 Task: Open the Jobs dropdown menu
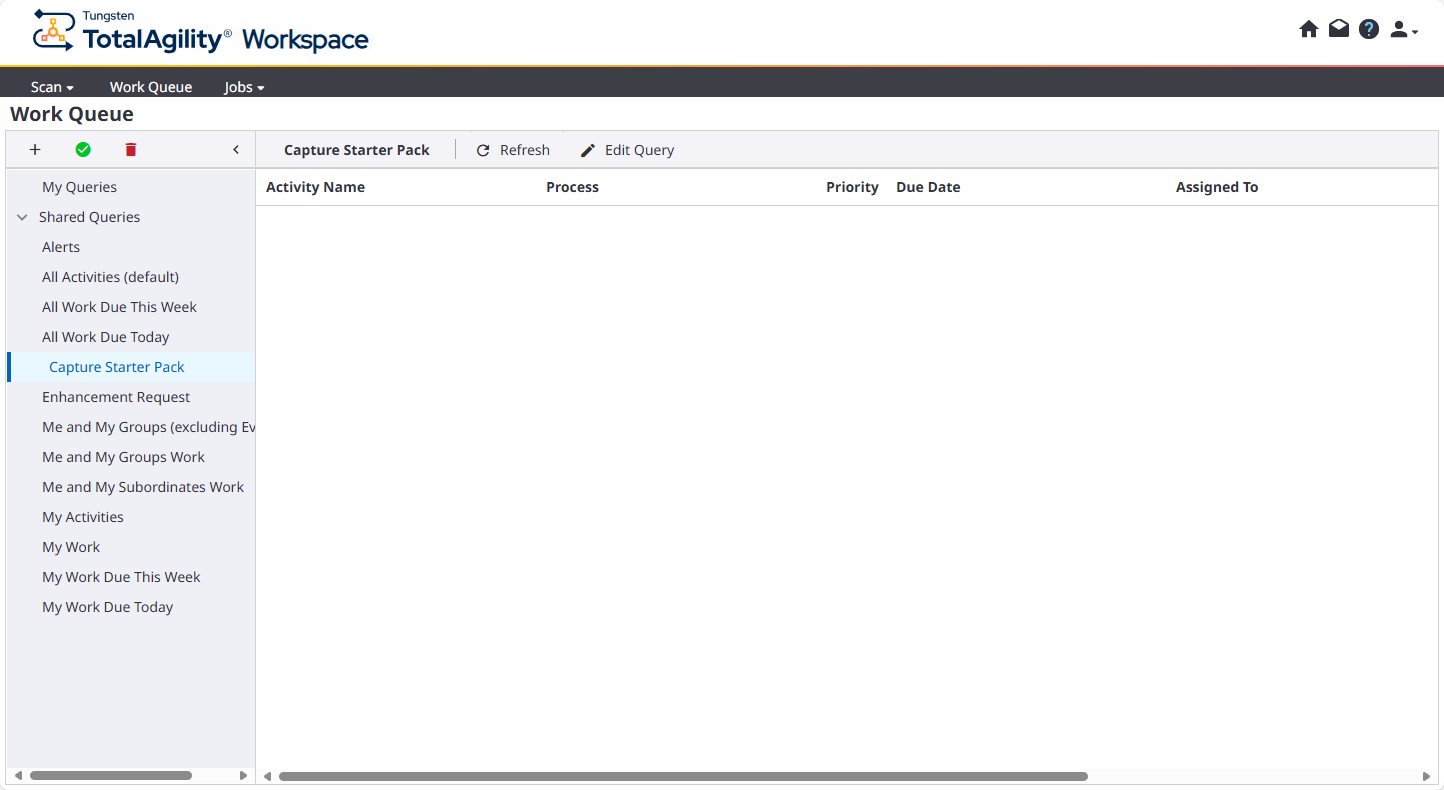[244, 87]
